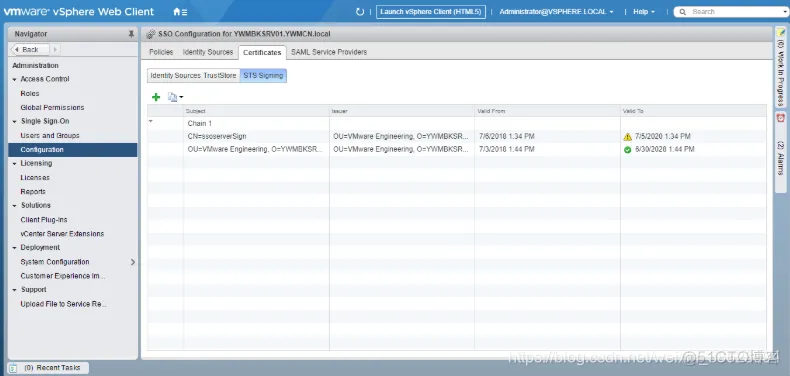Screen dimensions: 790x376
Task: Click the green check icon beside 6/30/2028
Action: click(627, 150)
